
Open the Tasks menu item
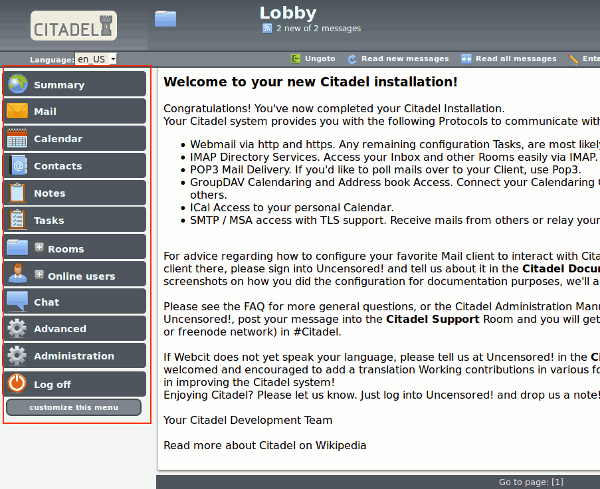(75, 220)
